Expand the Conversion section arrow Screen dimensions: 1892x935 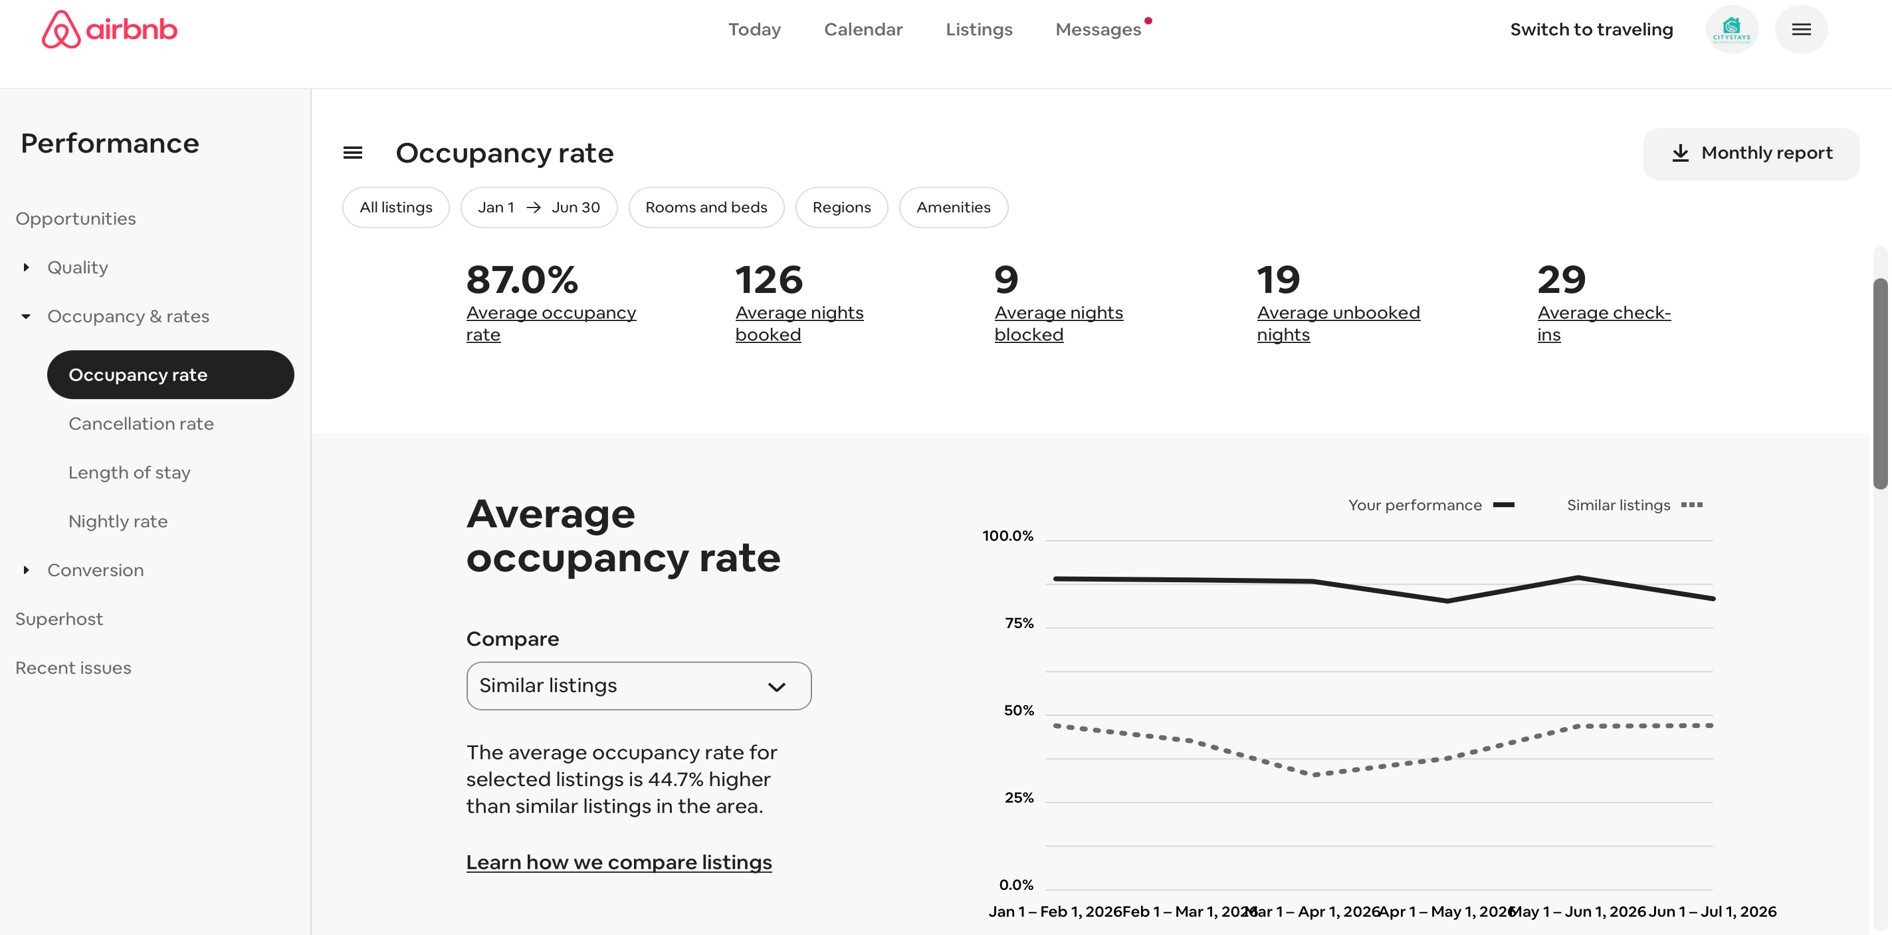[x=26, y=570]
